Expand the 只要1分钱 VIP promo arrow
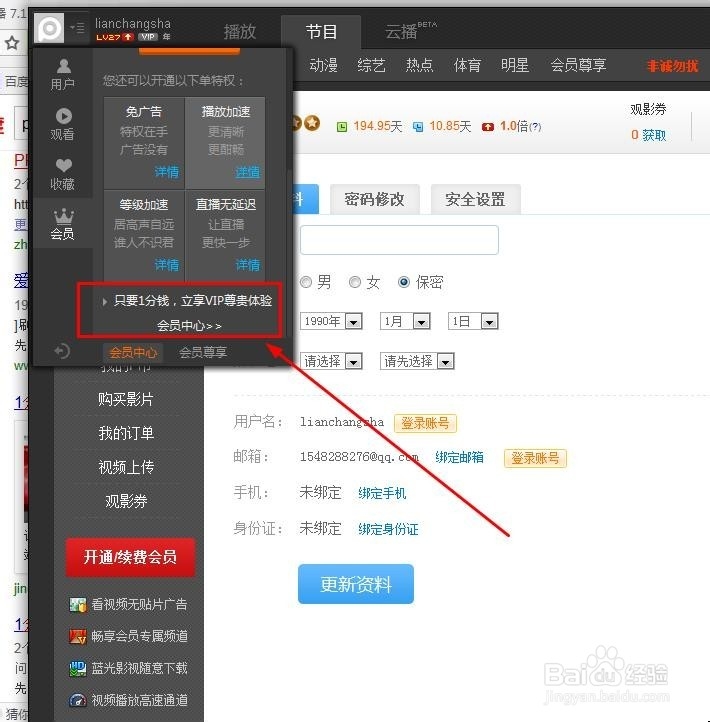710x722 pixels. 105,302
